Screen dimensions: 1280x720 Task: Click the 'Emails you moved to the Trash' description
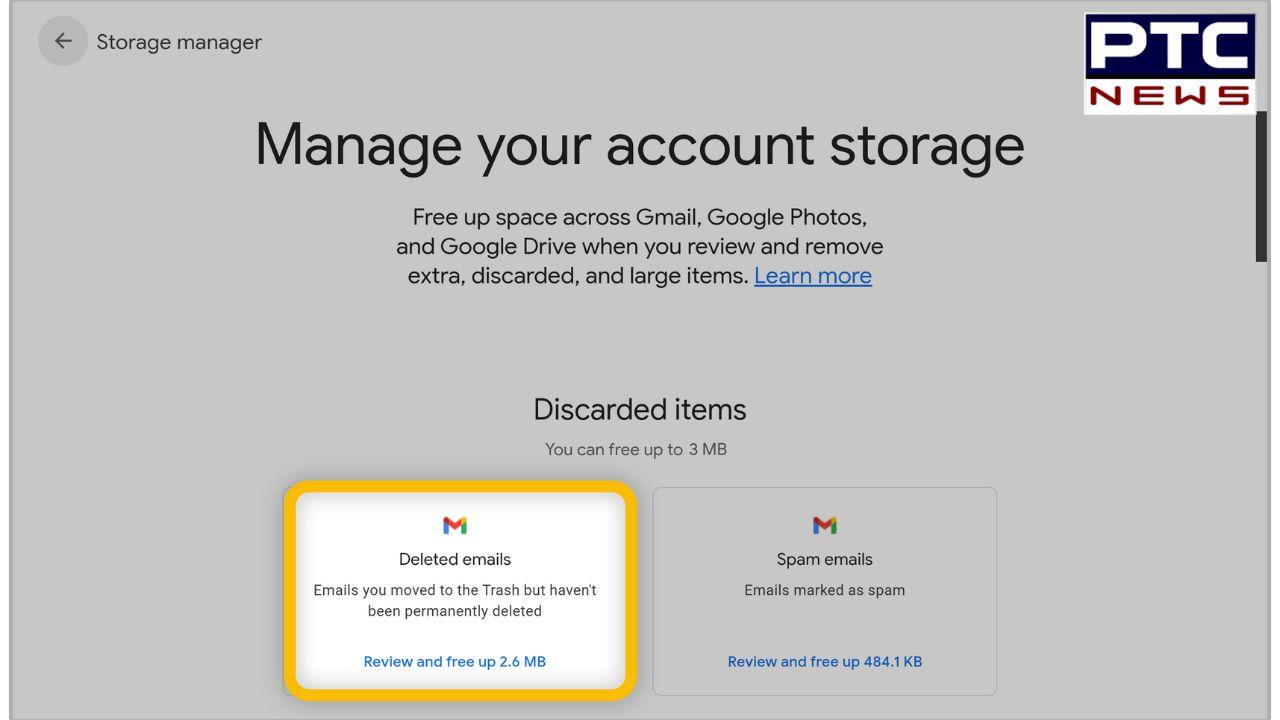[x=455, y=600]
